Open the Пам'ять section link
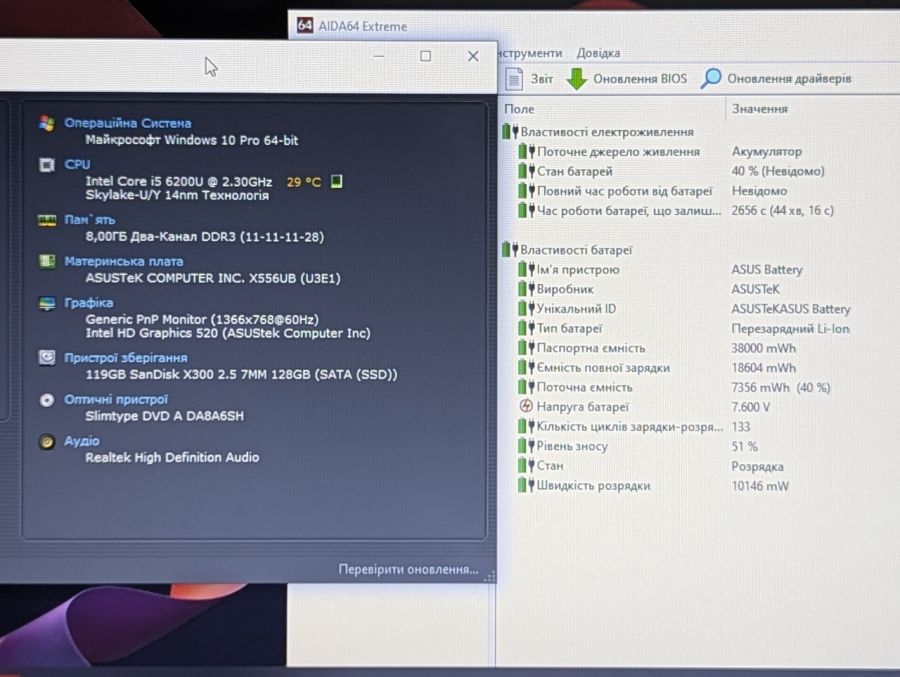The image size is (900, 677). click(x=90, y=220)
